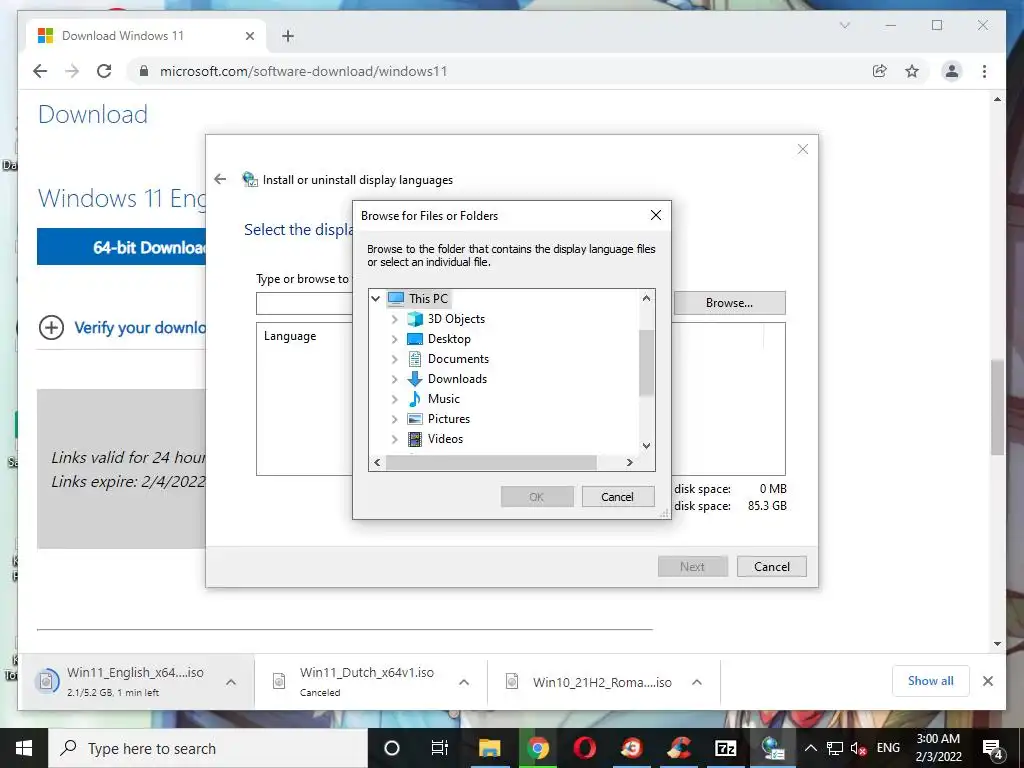The image size is (1024, 768).
Task: Click the tree's scroll right arrow
Action: tap(629, 462)
